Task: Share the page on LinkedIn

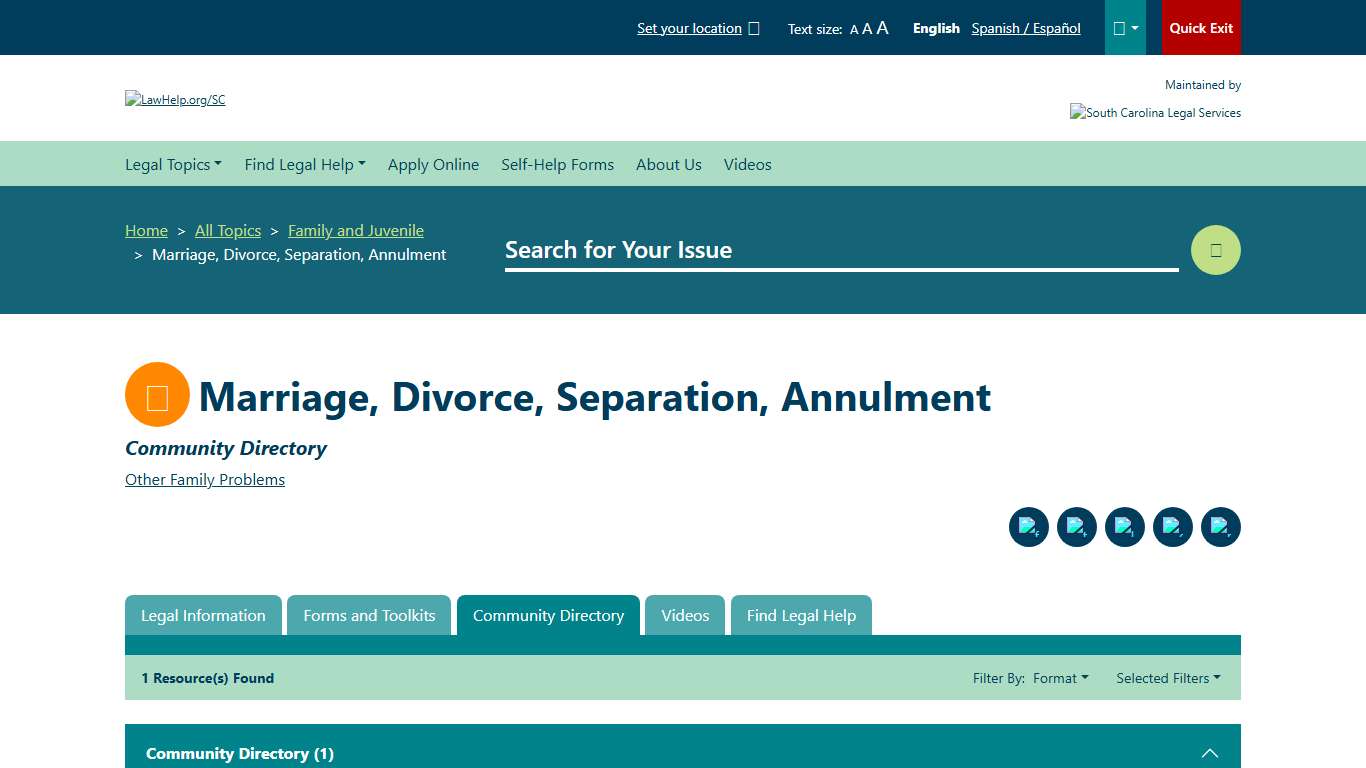Action: pos(1125,527)
